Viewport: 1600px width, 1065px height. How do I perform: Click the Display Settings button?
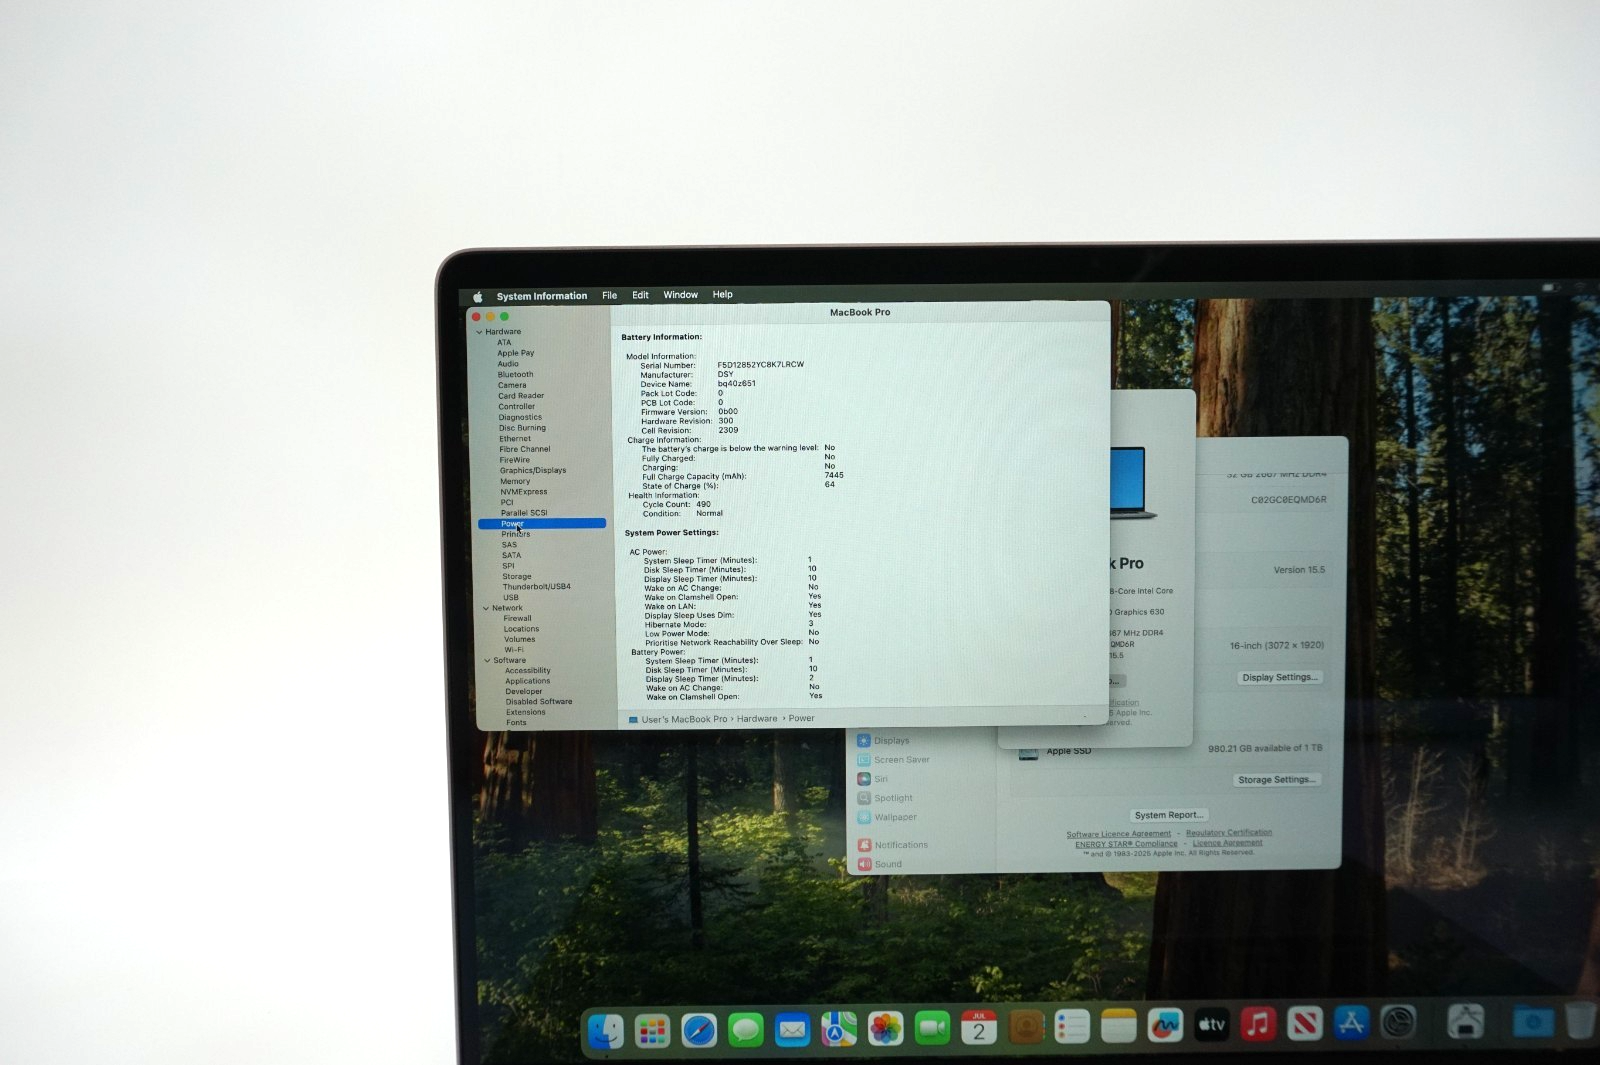(x=1279, y=677)
